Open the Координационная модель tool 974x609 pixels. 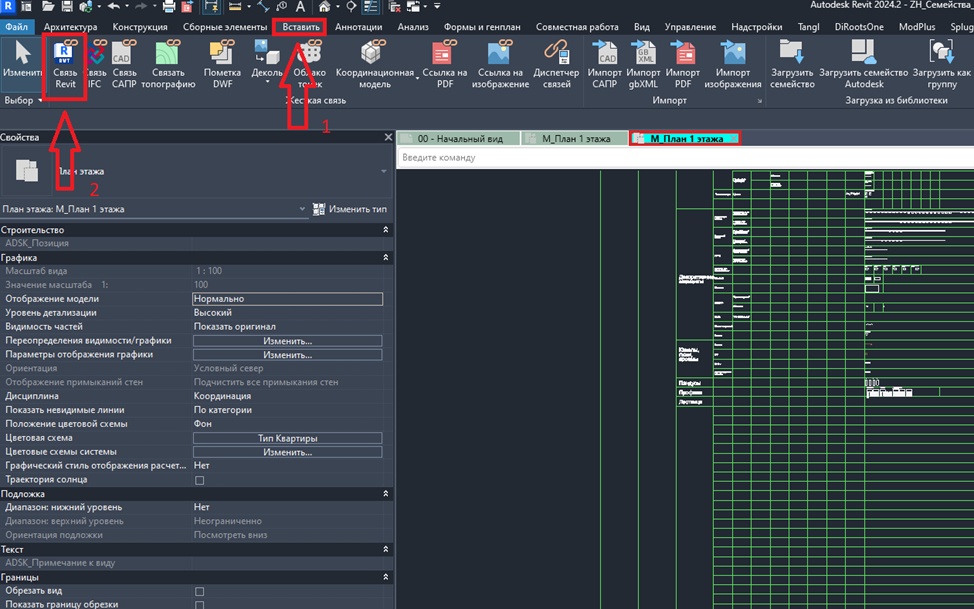375,65
